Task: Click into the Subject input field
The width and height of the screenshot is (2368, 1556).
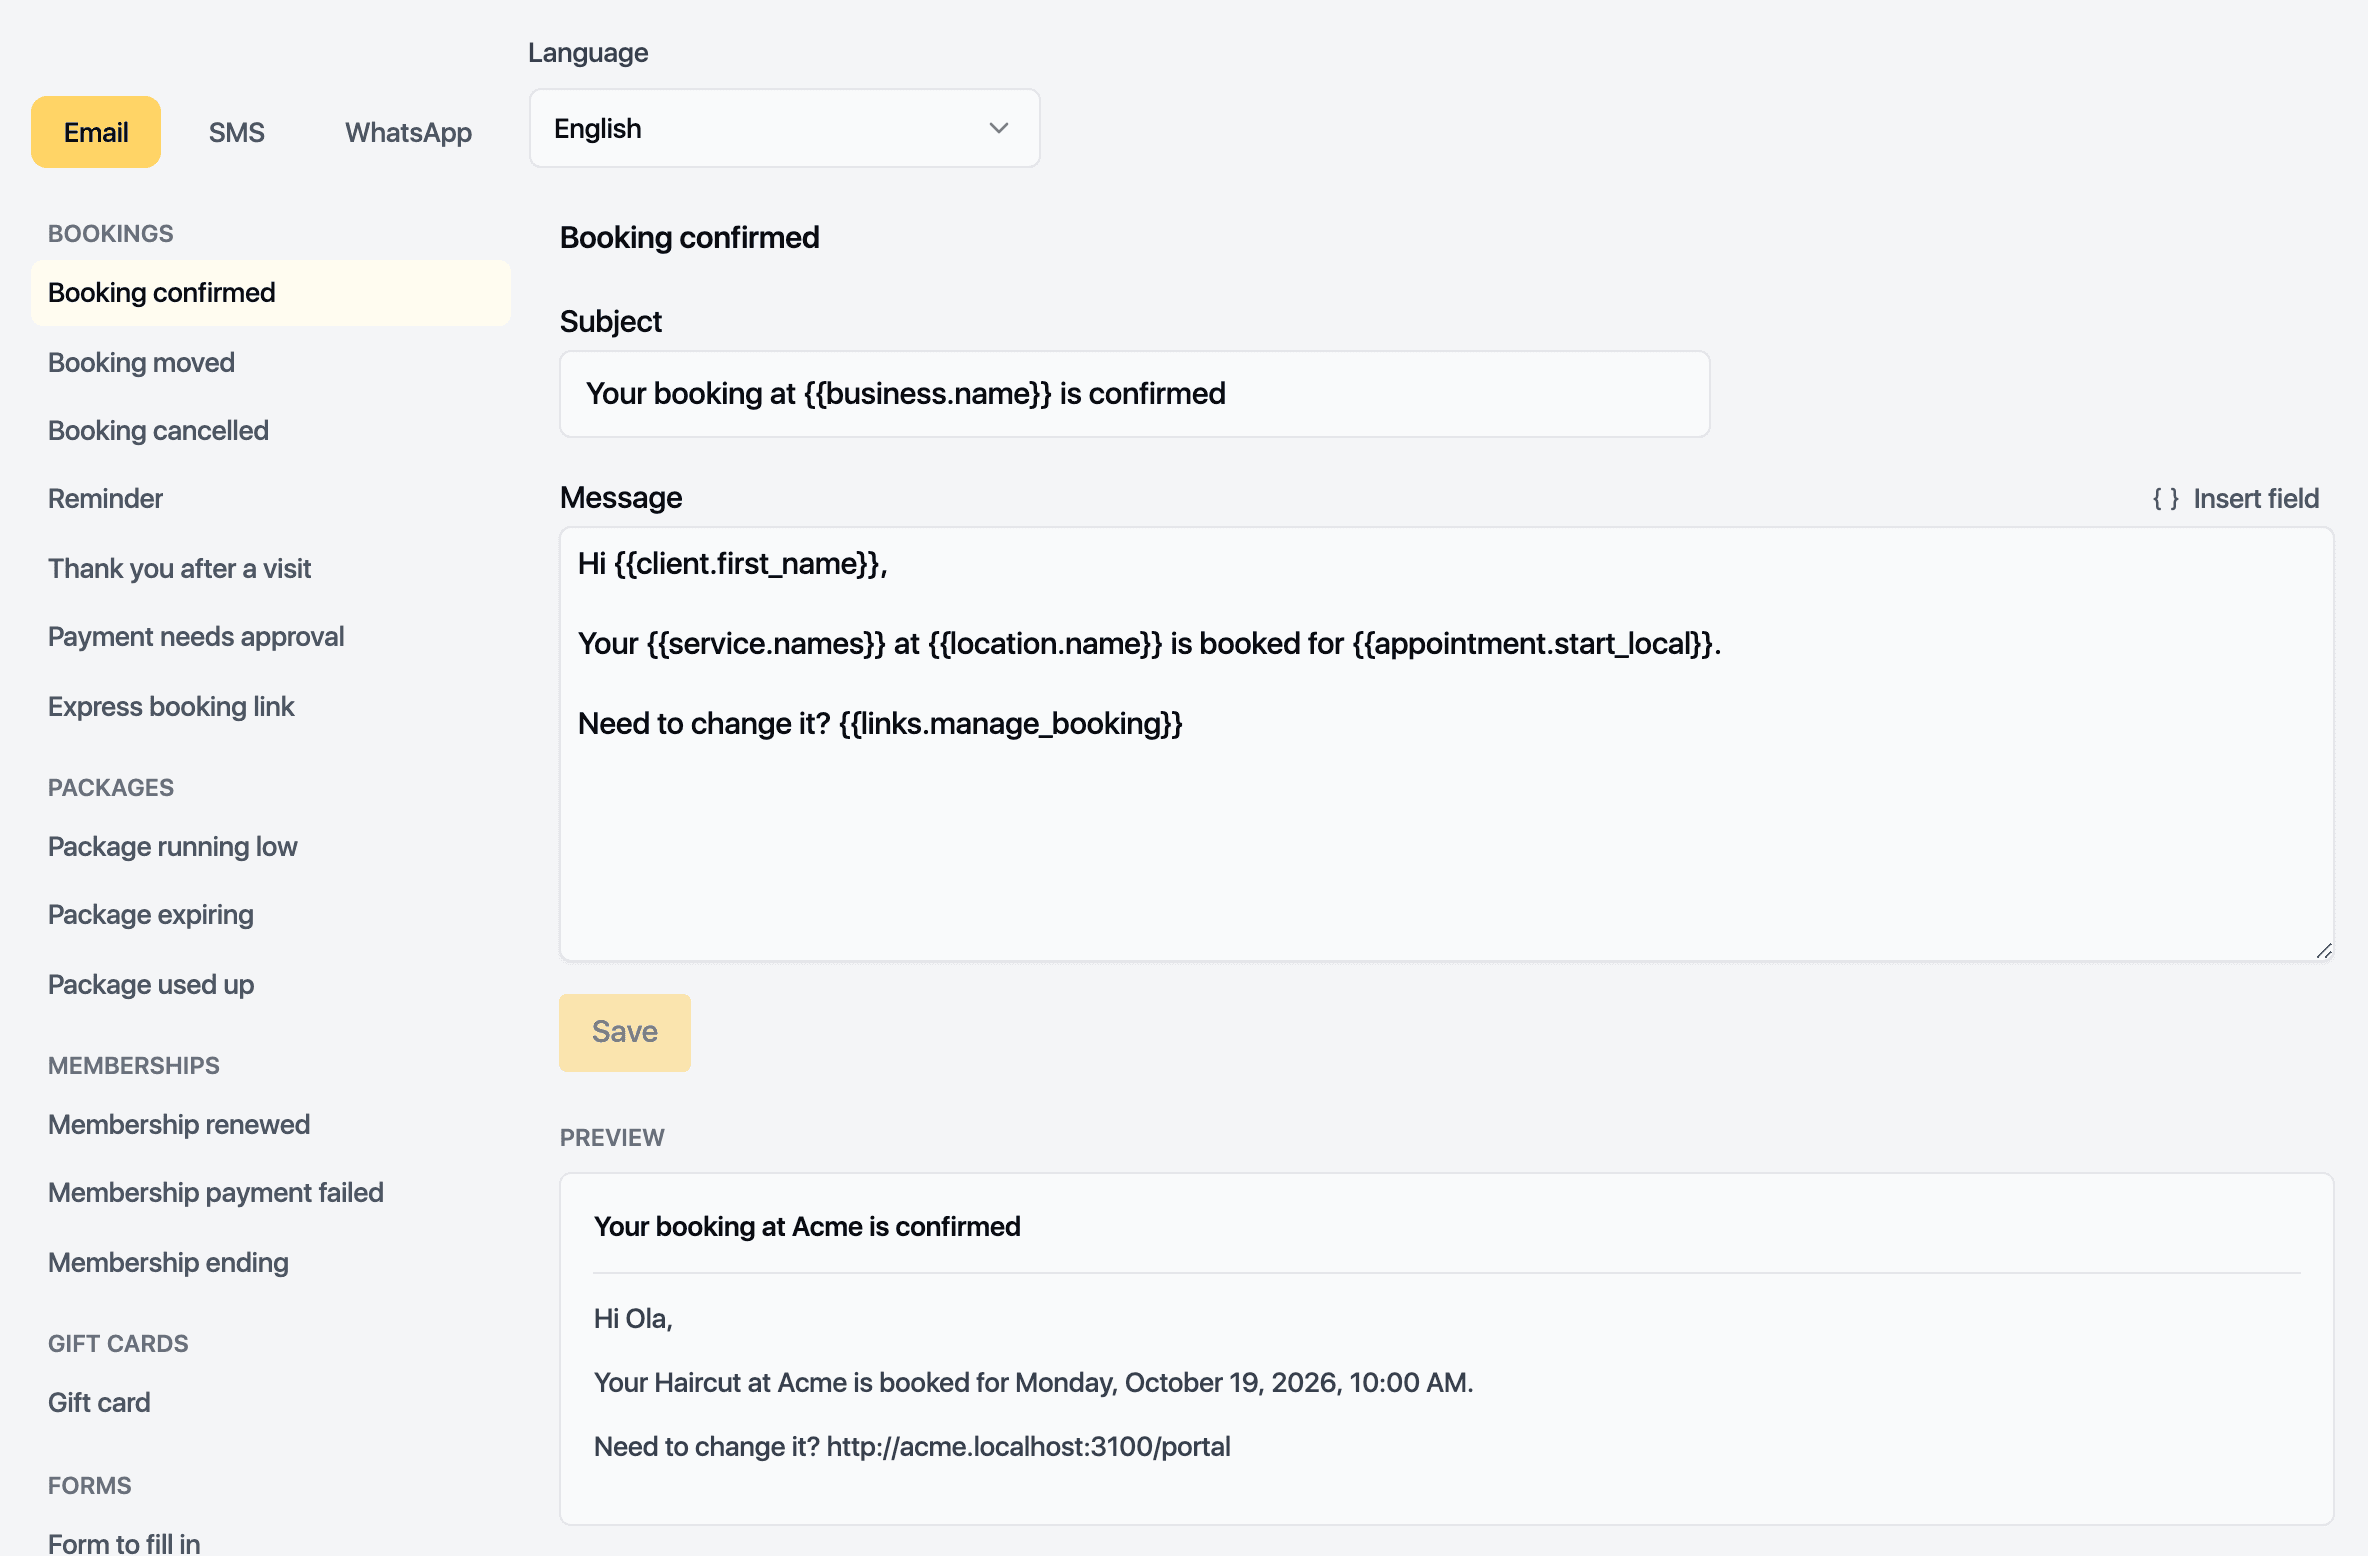Action: coord(1134,393)
